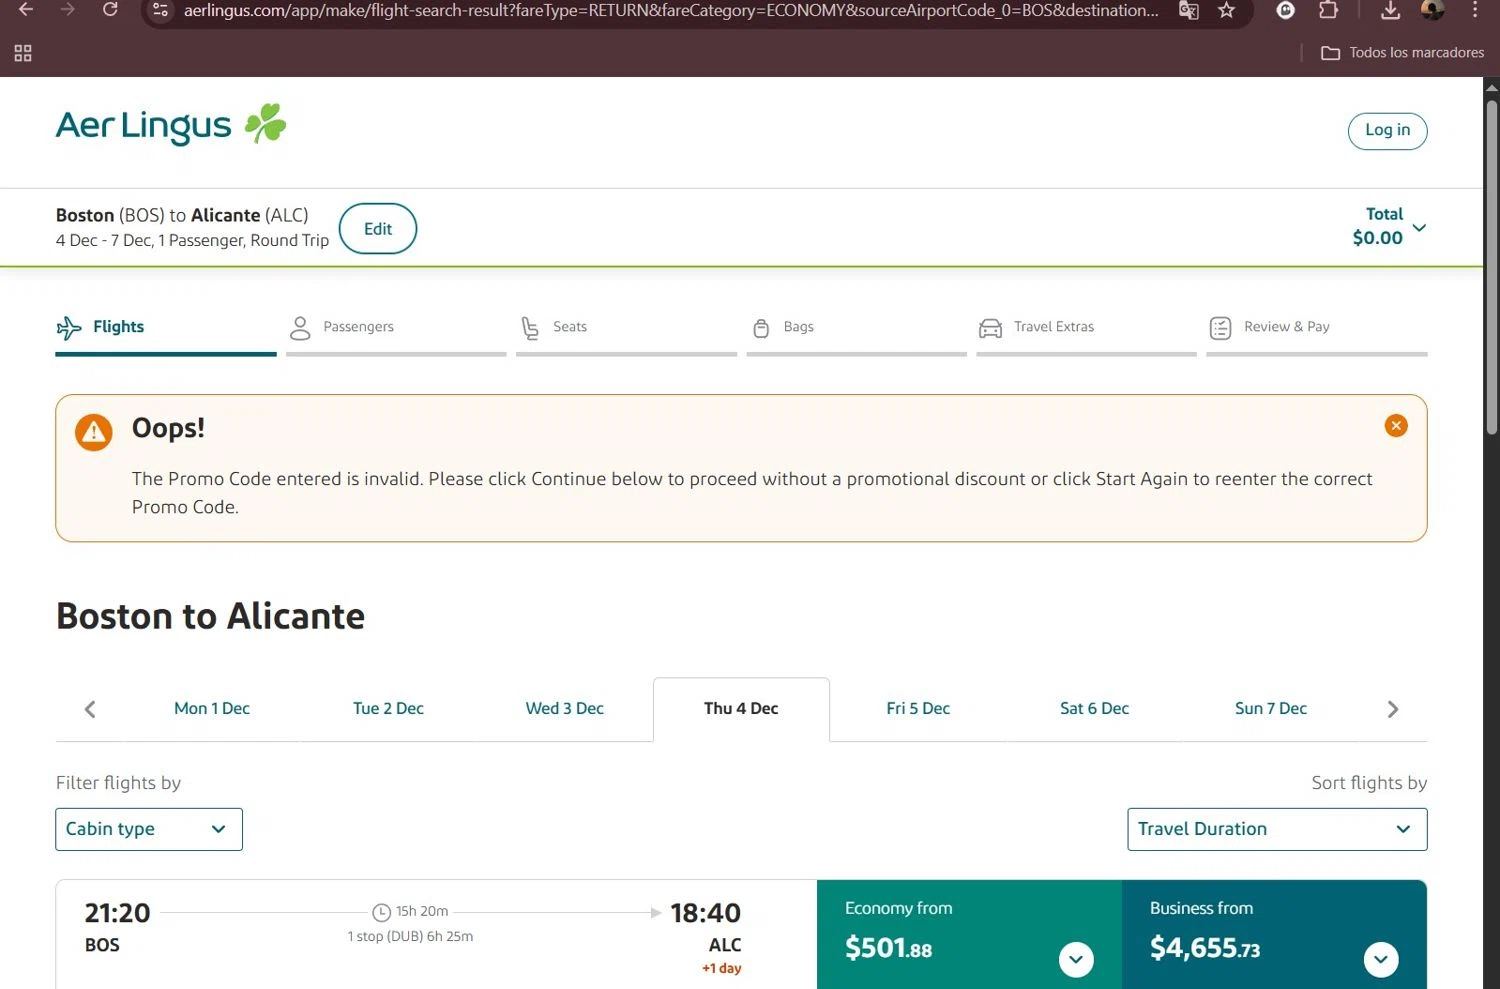Open the extensions puzzle icon
The width and height of the screenshot is (1500, 989).
pyautogui.click(x=1328, y=10)
